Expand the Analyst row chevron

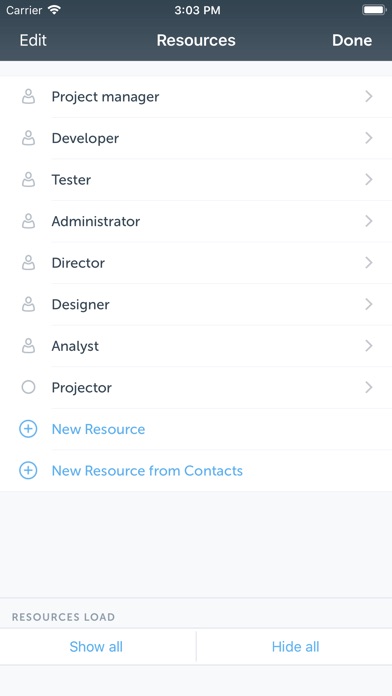(368, 346)
